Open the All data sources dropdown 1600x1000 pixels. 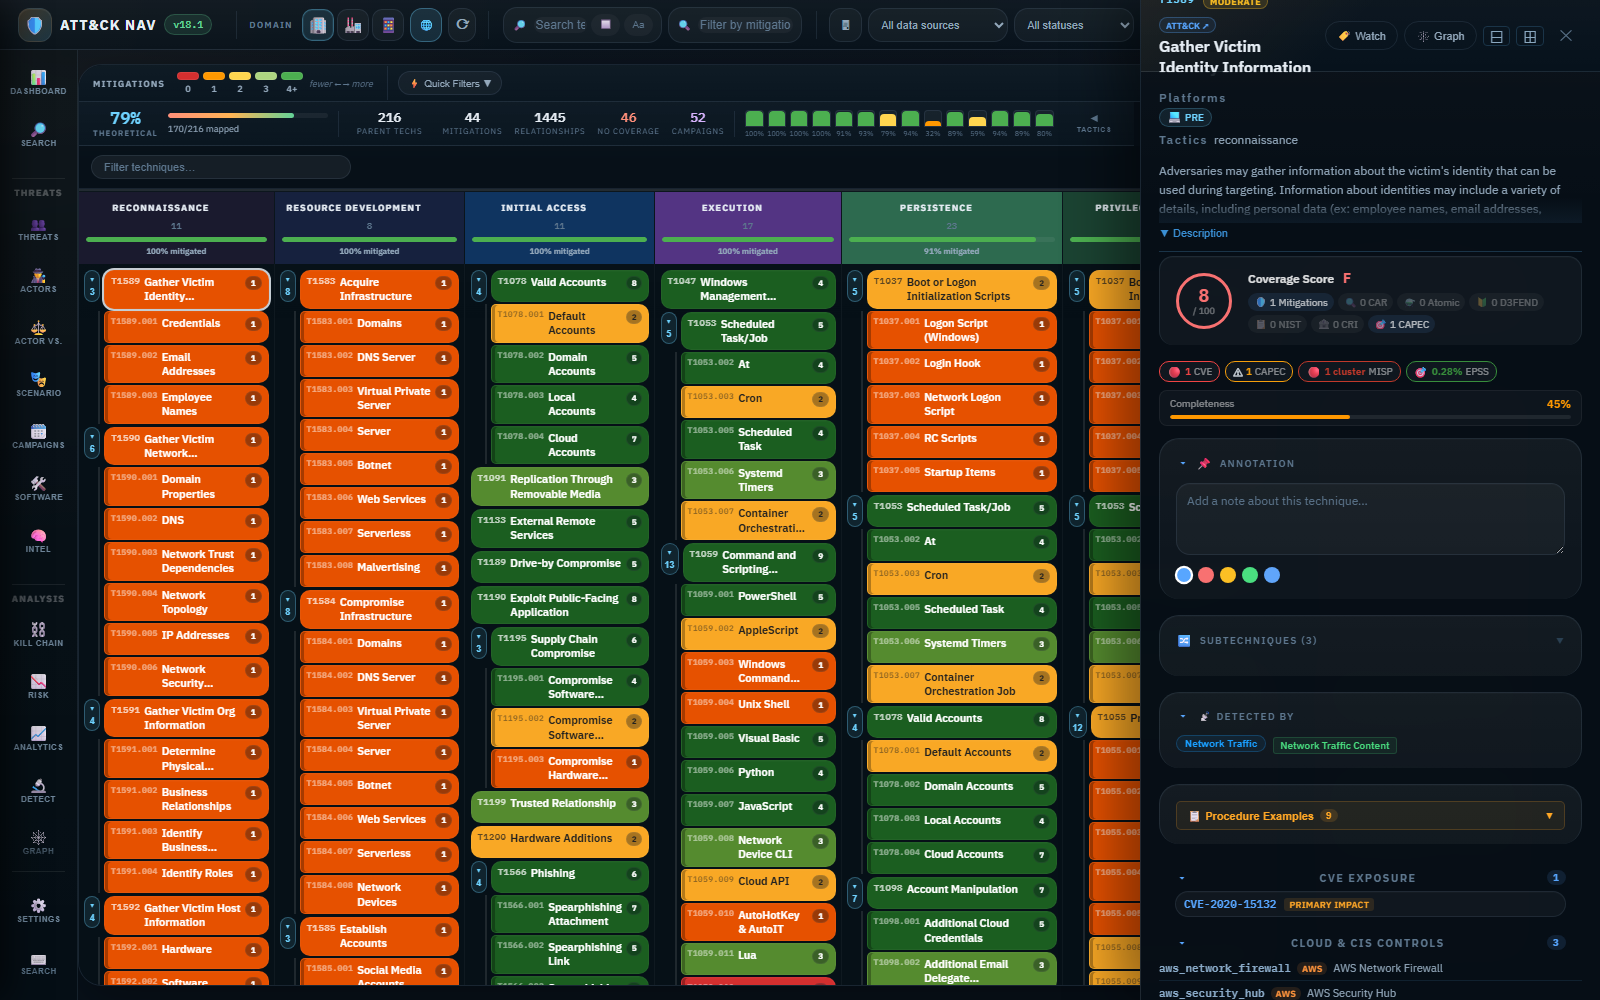coord(937,25)
